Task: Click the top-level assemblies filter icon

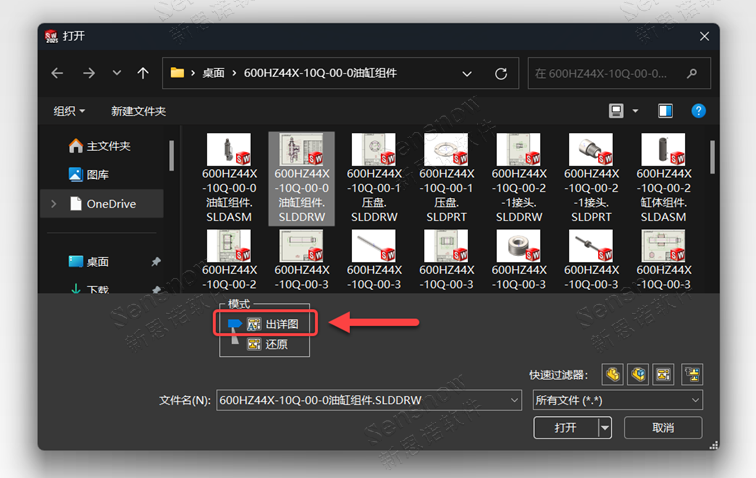Action: (692, 375)
